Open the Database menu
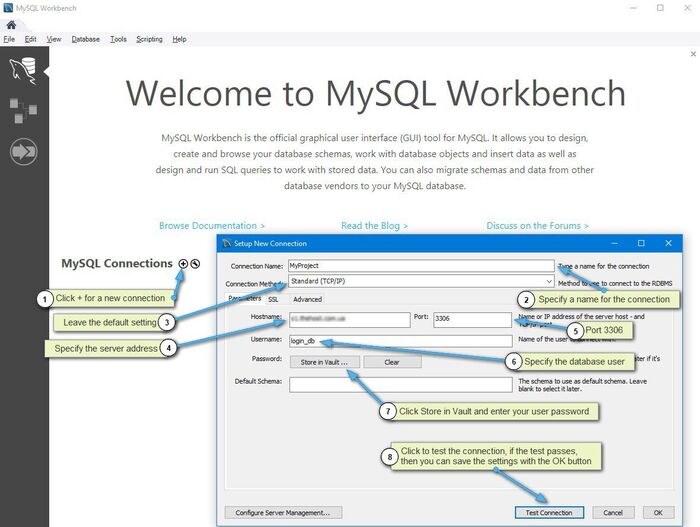The height and width of the screenshot is (527, 700). pyautogui.click(x=85, y=39)
